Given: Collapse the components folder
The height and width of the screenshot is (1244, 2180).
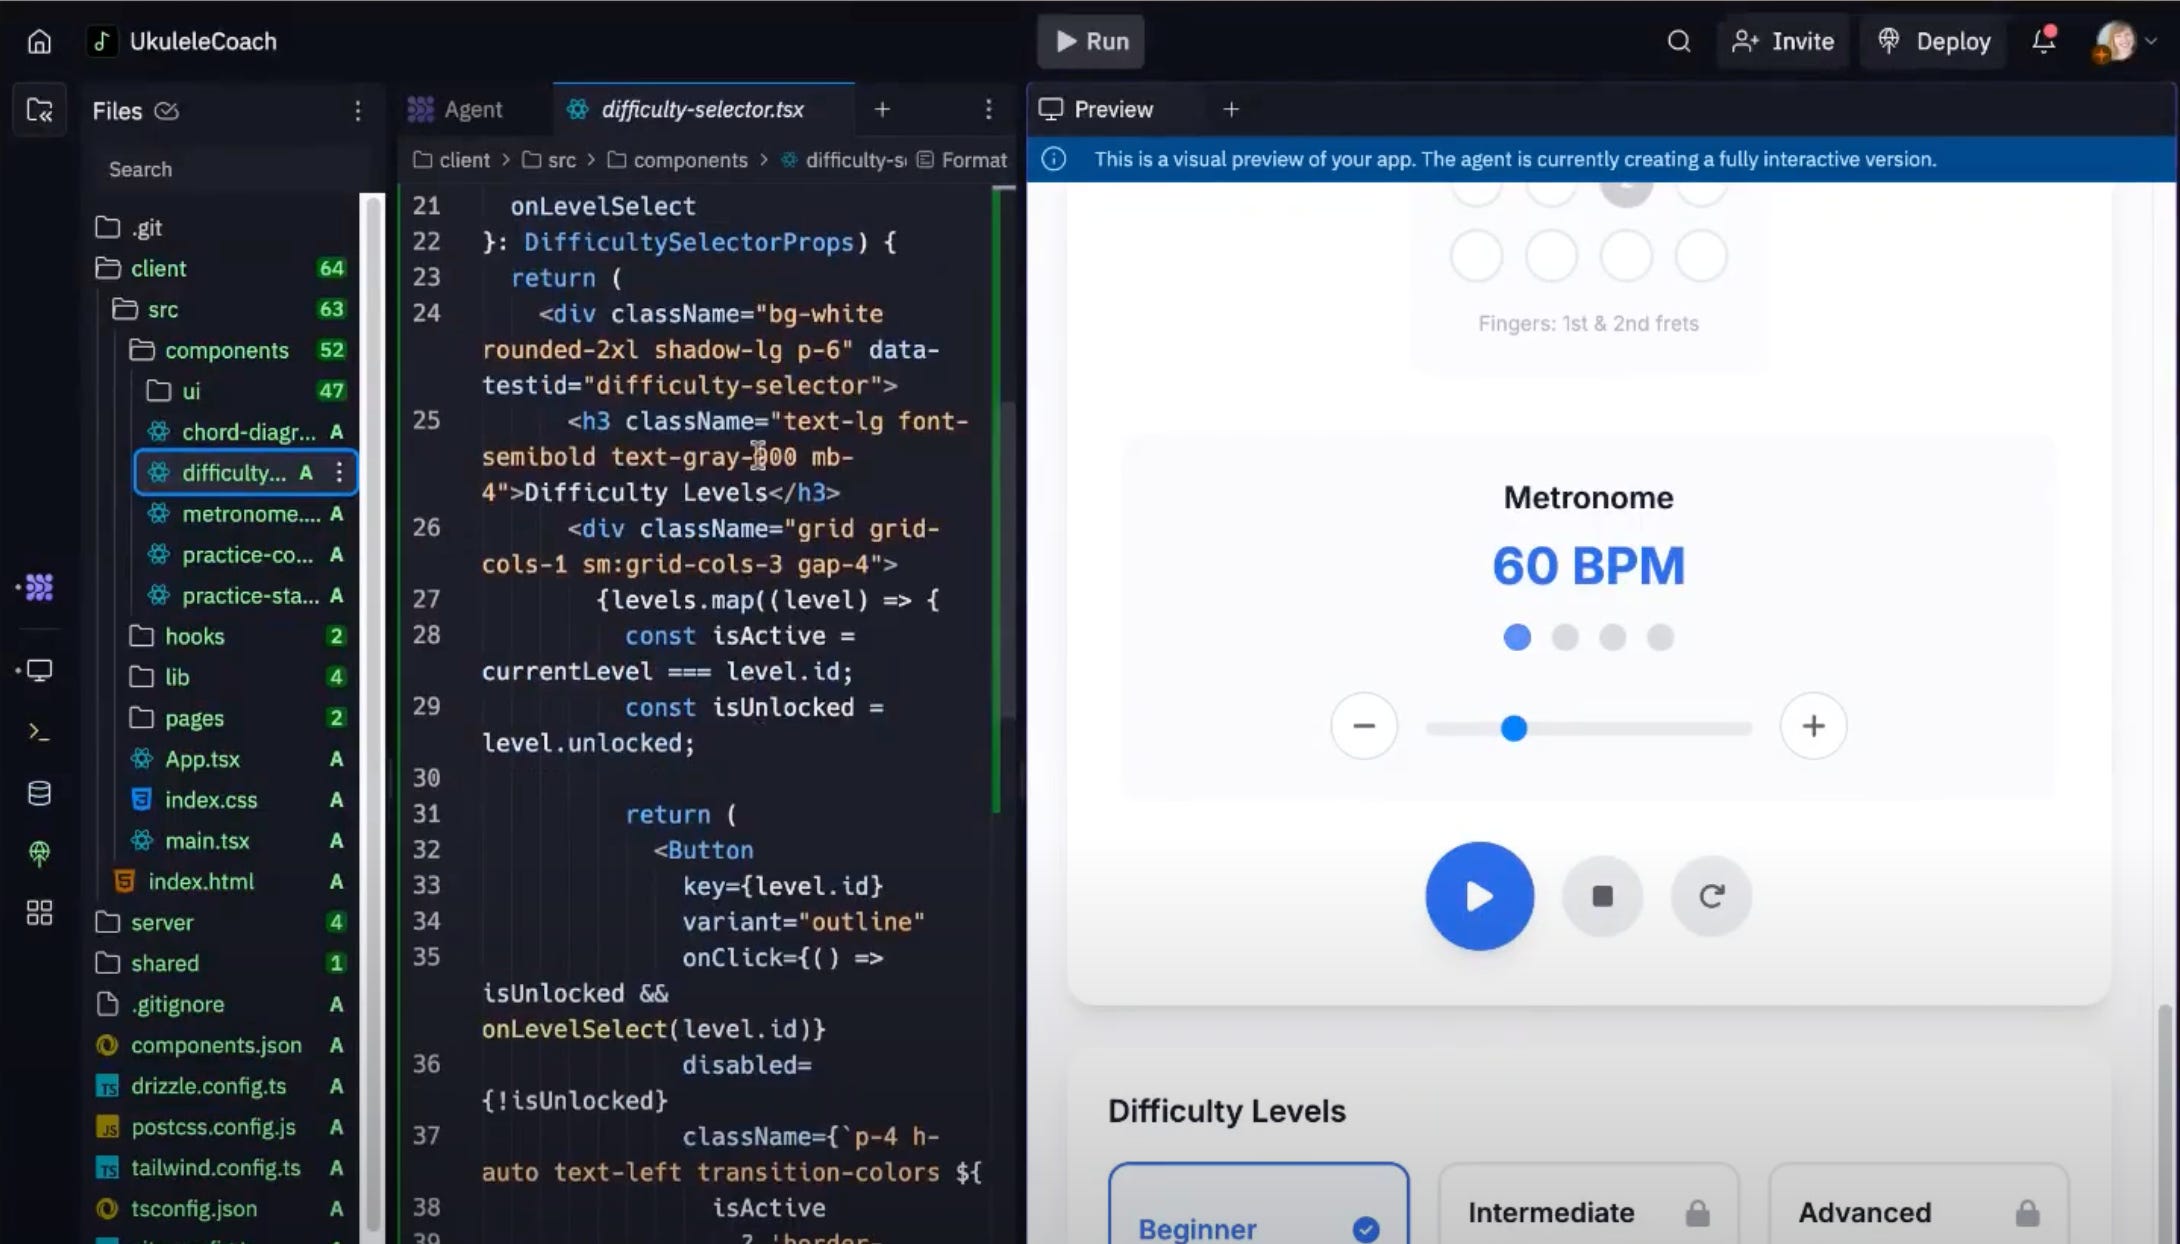Looking at the screenshot, I should pos(226,350).
